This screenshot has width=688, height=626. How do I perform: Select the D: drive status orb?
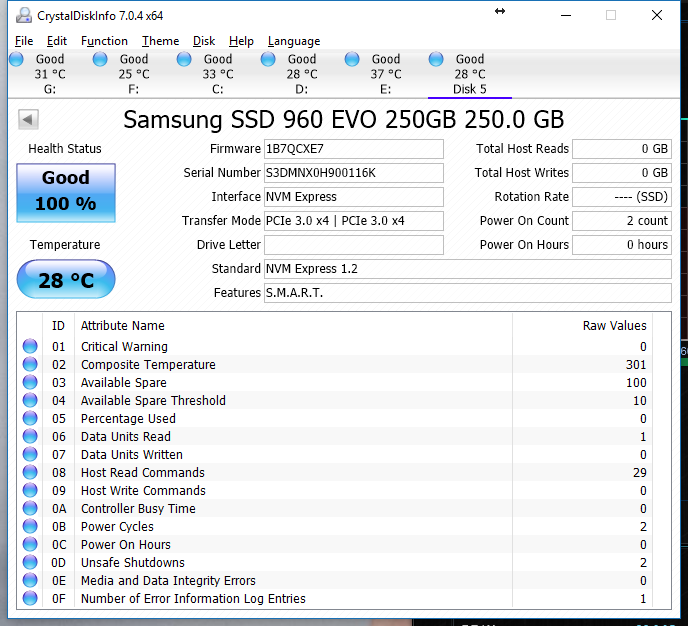[x=268, y=60]
